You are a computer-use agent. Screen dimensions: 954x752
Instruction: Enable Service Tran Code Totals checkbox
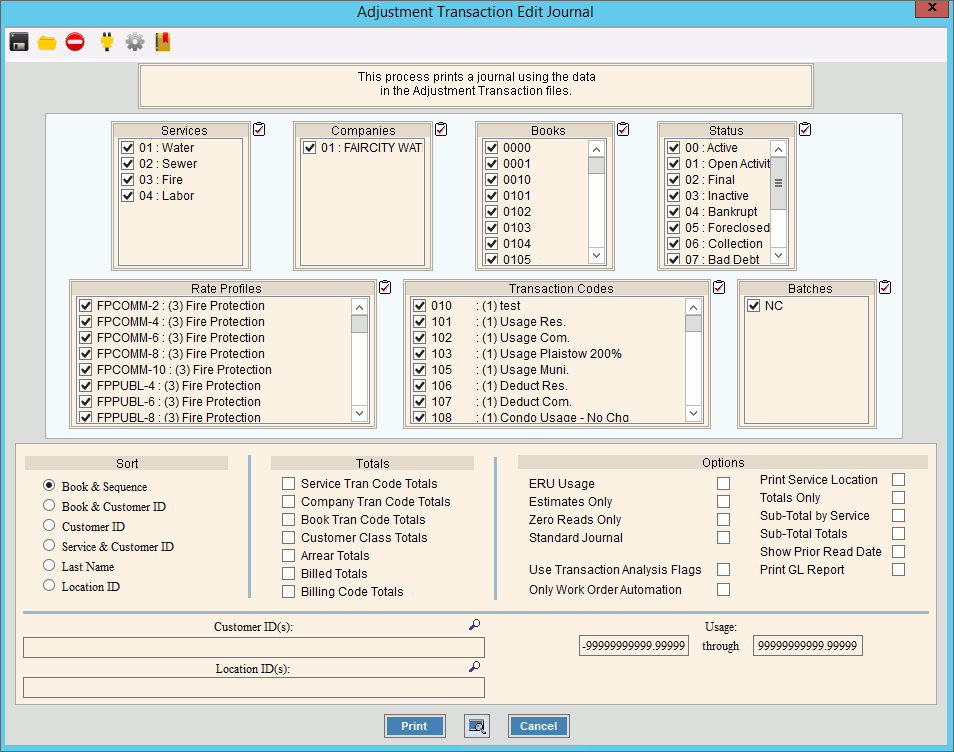click(x=289, y=484)
